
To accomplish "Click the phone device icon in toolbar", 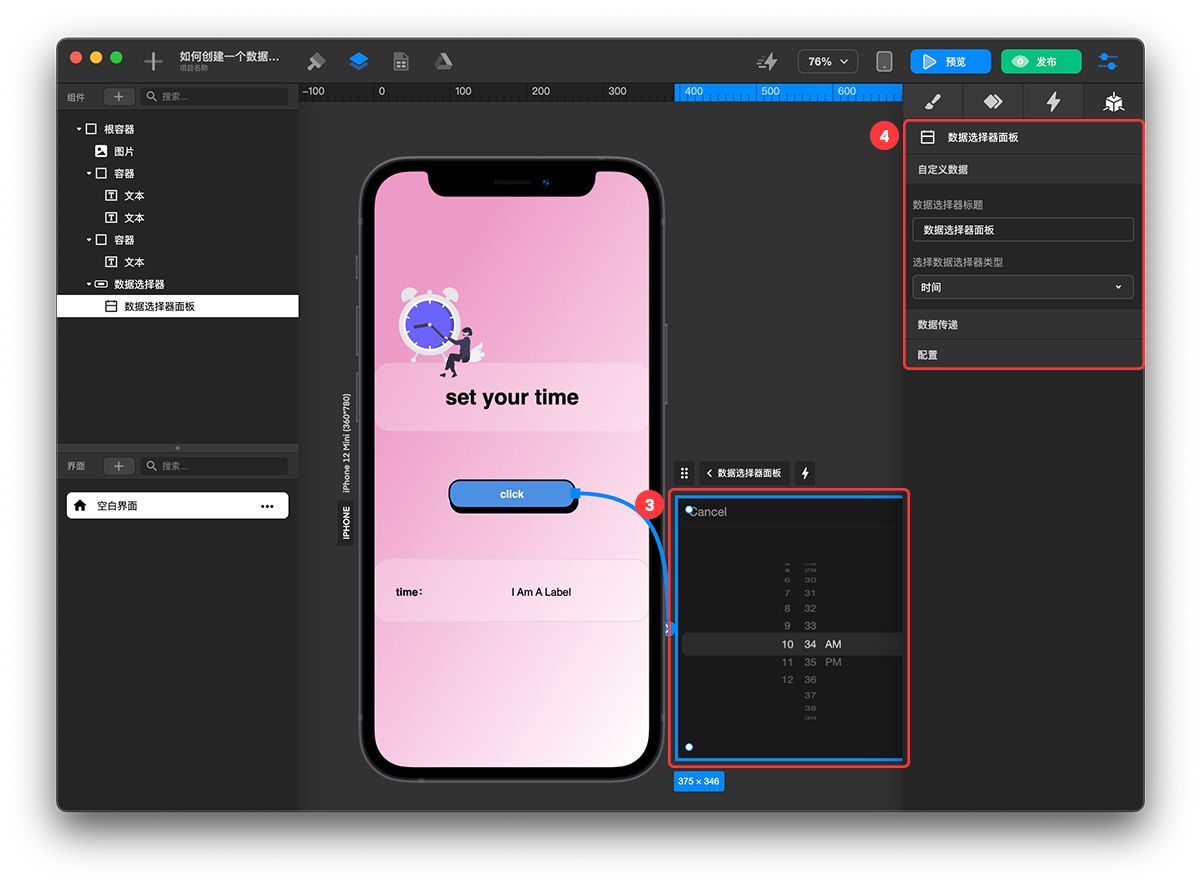I will click(884, 62).
